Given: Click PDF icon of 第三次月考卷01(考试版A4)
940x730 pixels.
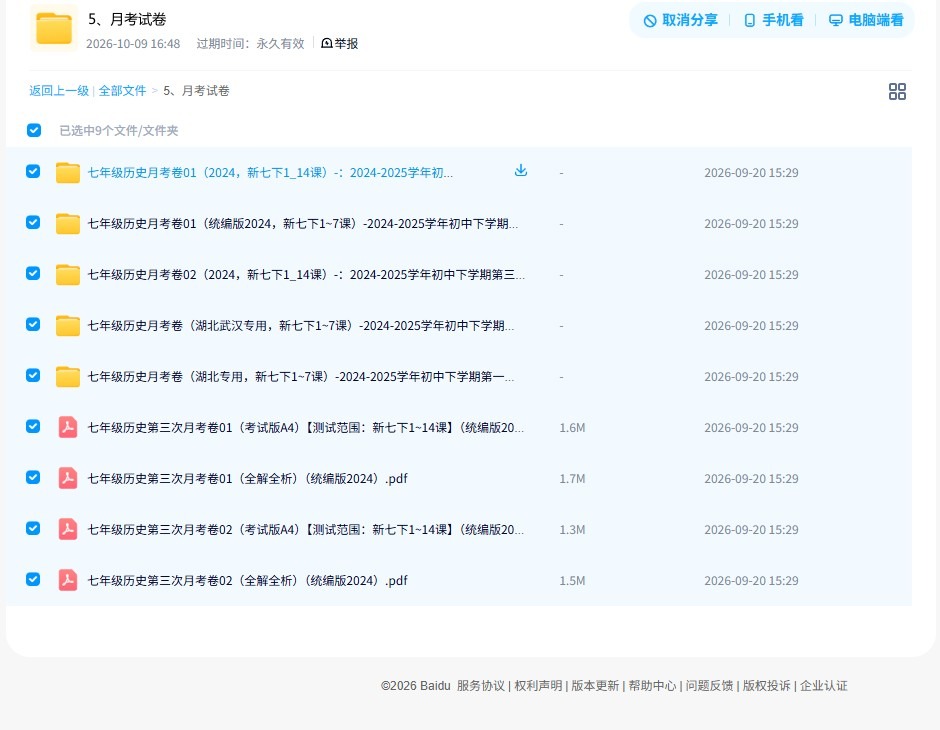Looking at the screenshot, I should (68, 427).
